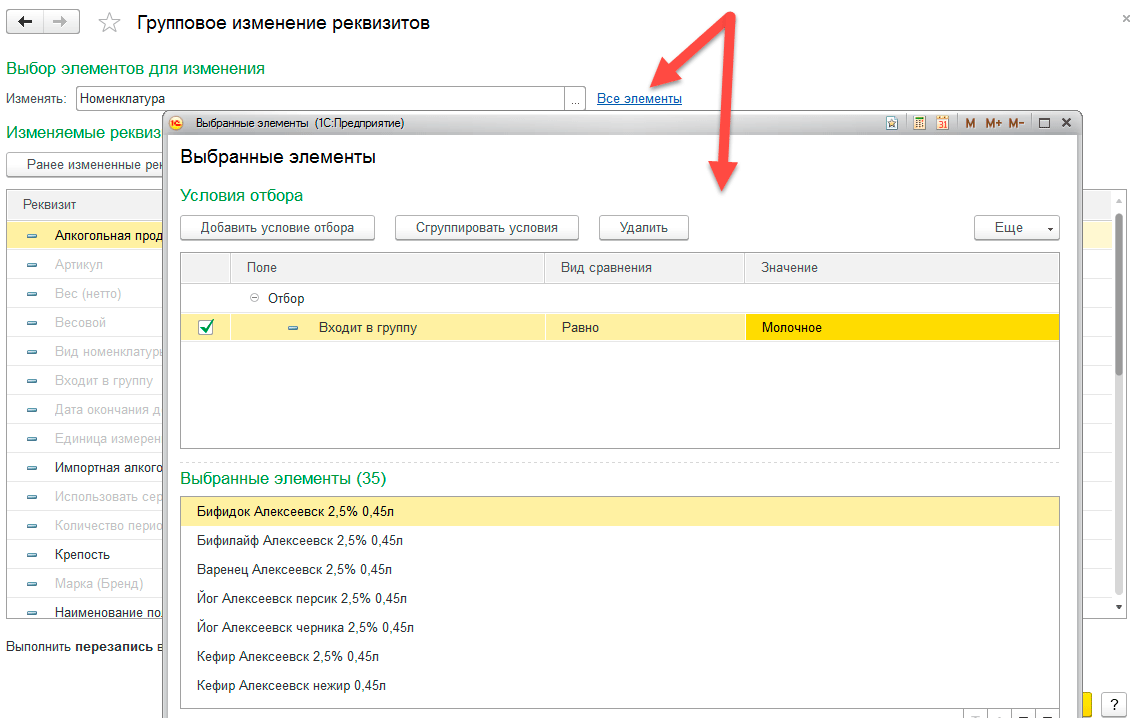Click into the Изменять Номенклатура field
The height and width of the screenshot is (718, 1135).
[x=320, y=99]
